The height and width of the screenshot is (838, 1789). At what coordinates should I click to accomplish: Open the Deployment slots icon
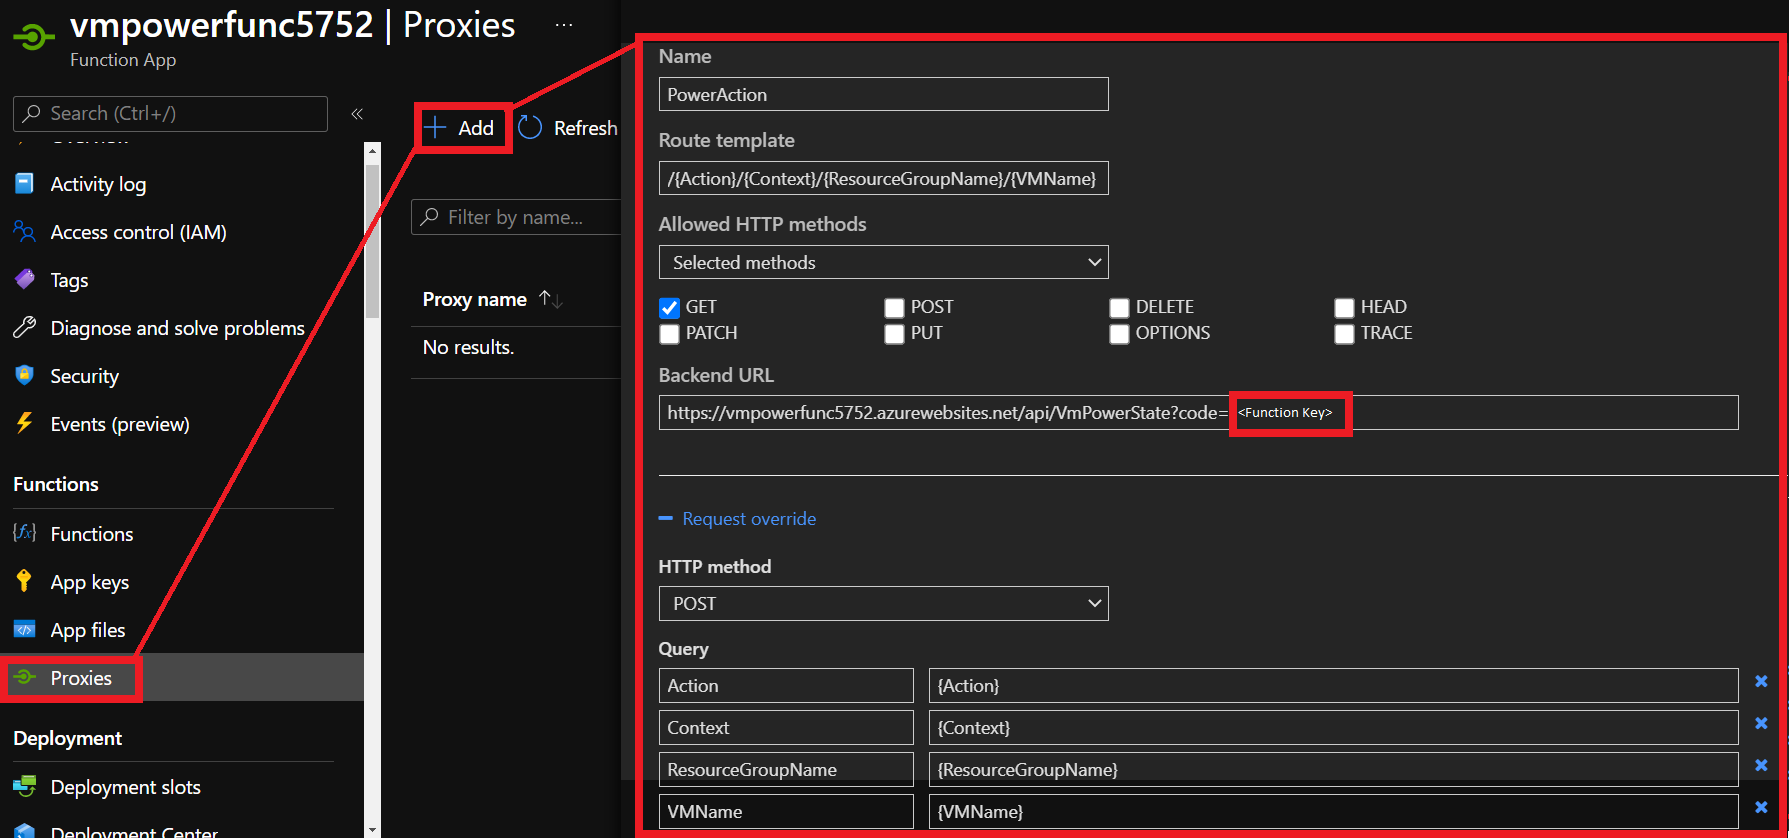pyautogui.click(x=24, y=786)
